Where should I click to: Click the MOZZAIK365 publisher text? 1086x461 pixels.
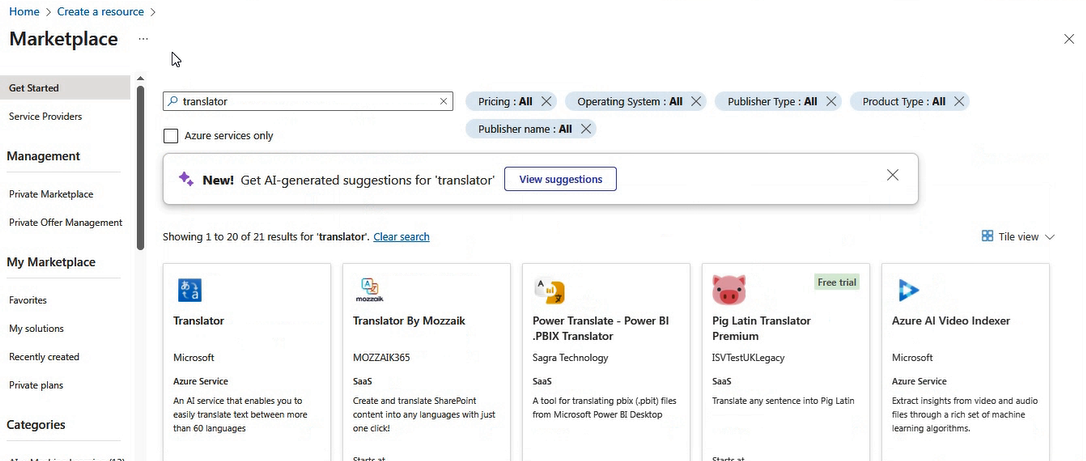coord(382,358)
